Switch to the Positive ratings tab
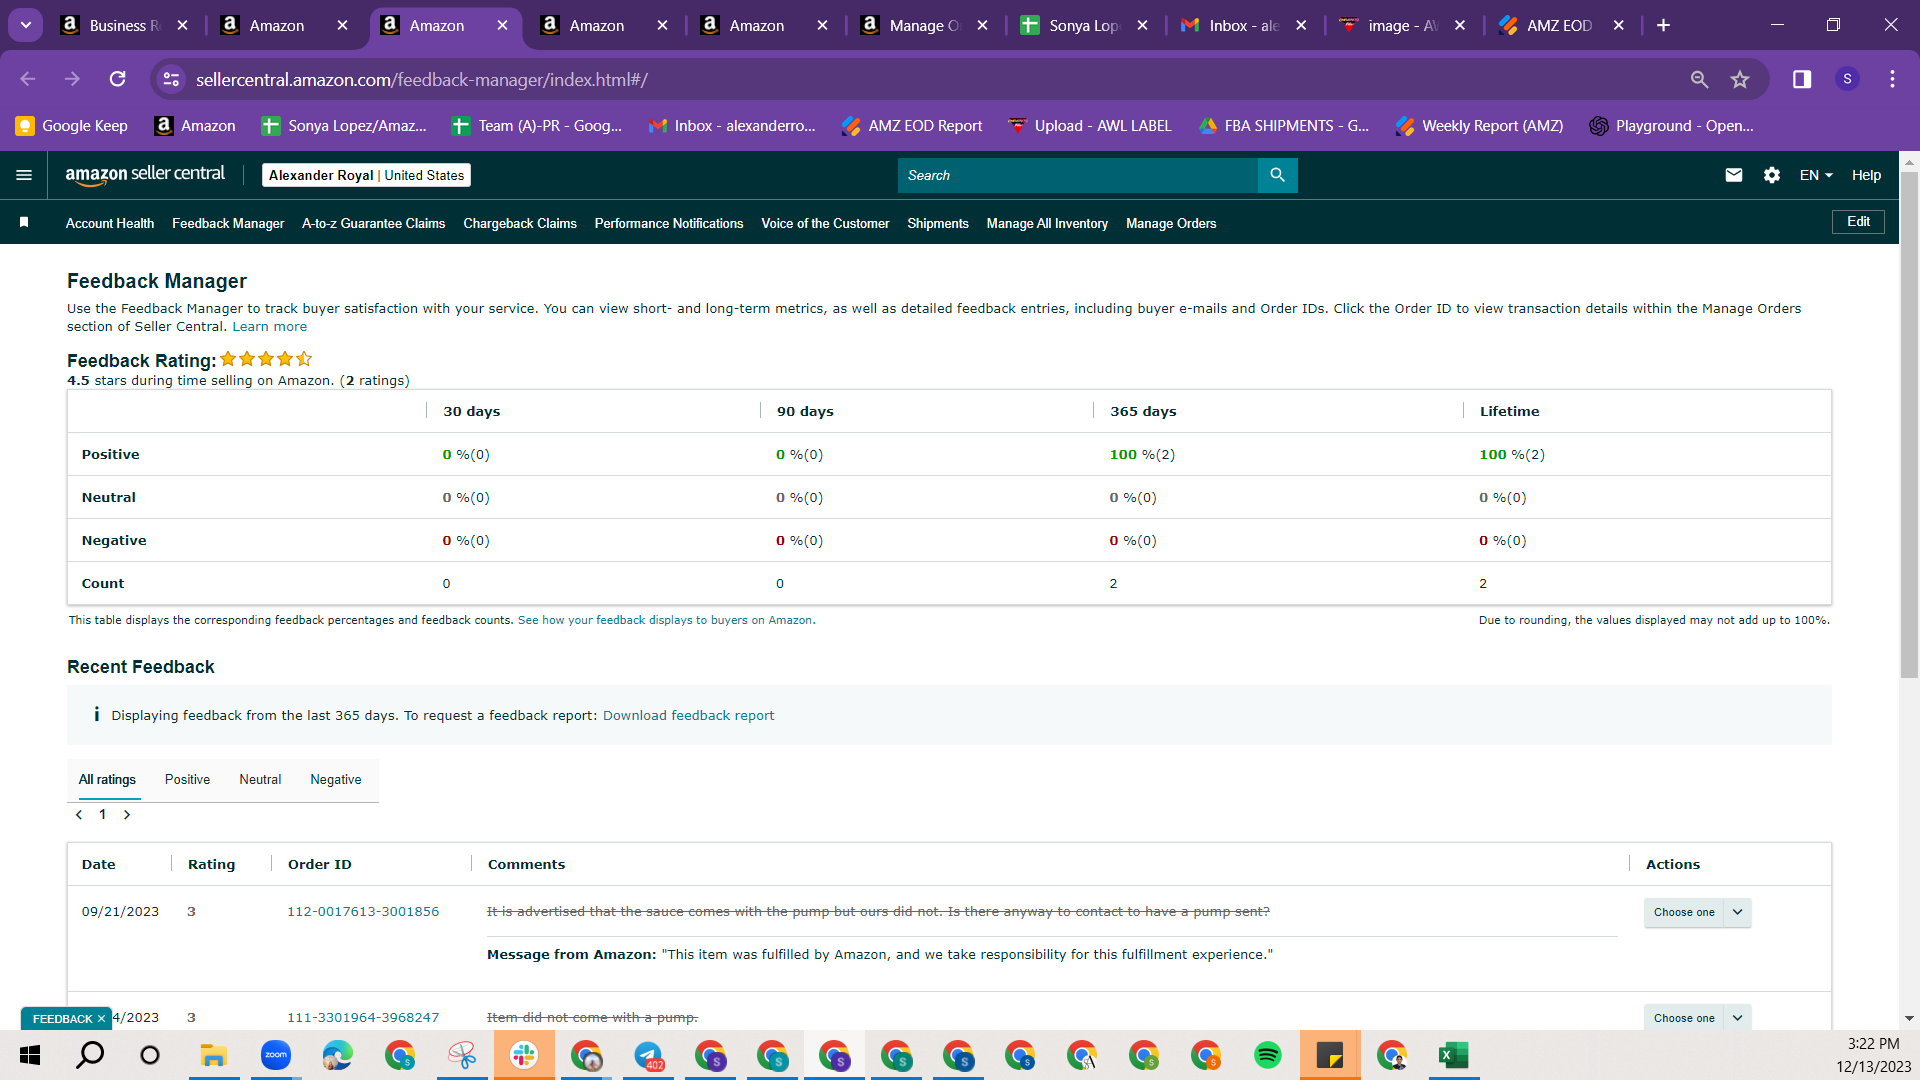This screenshot has height=1080, width=1920. 187,780
